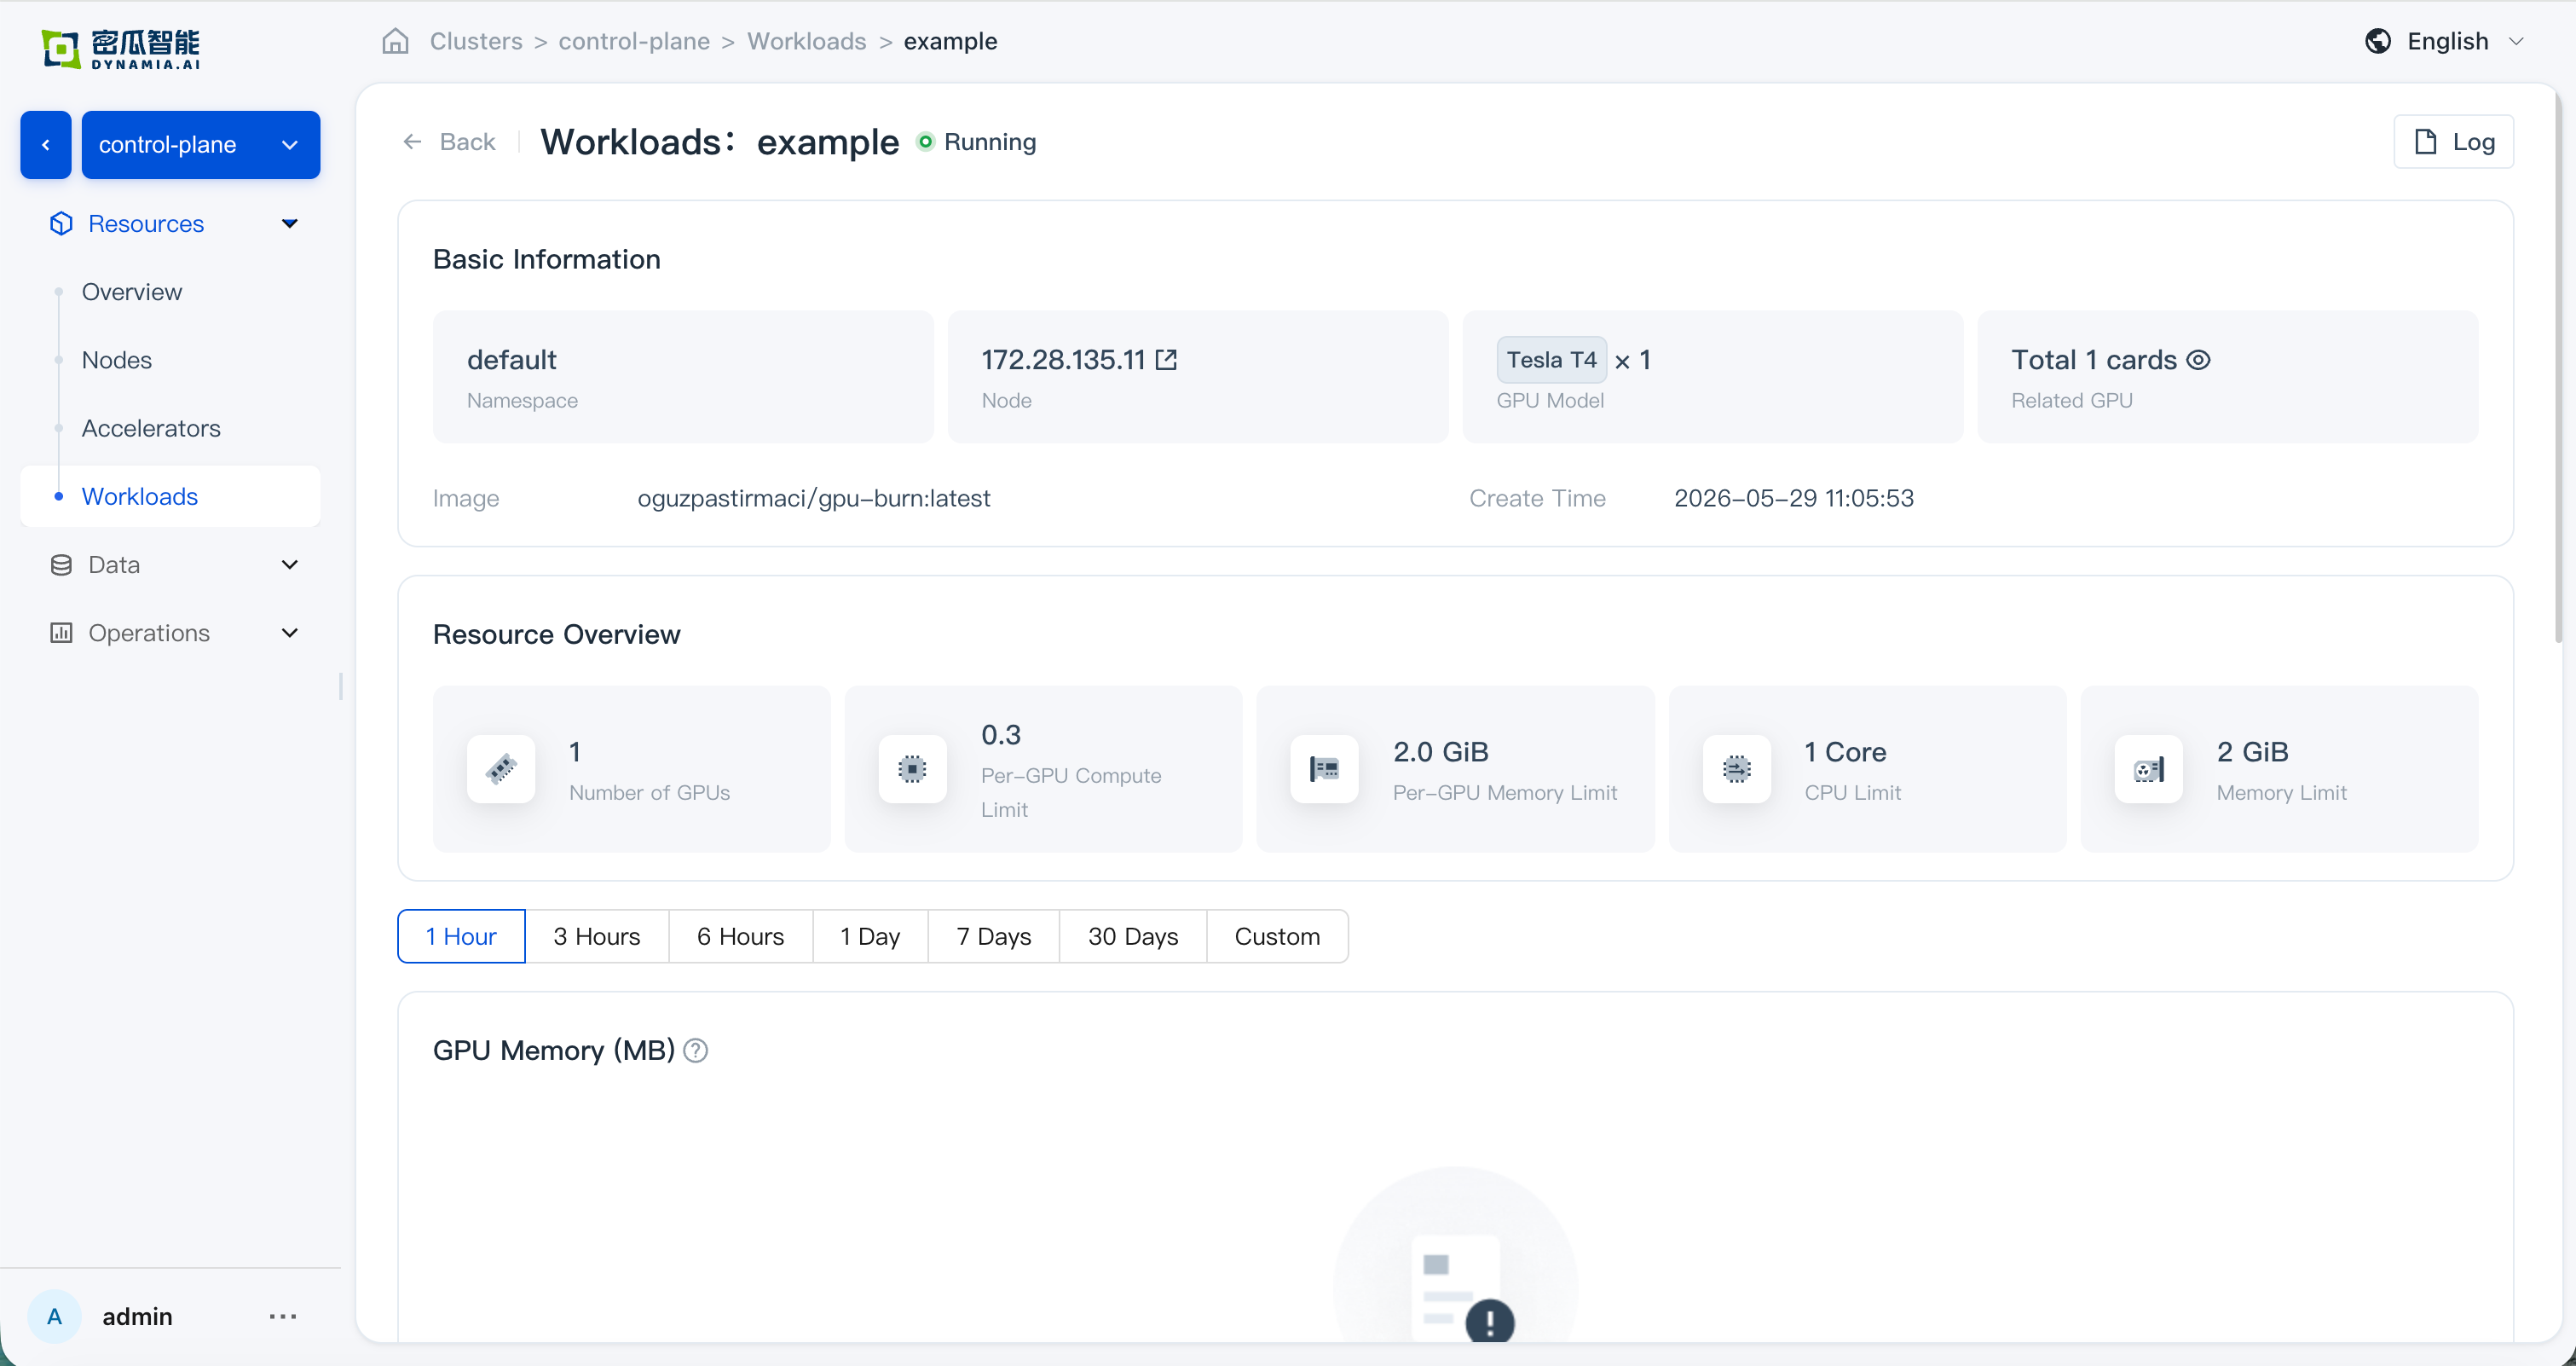Screen dimensions: 2576x1366
Task: Select the 1 Day time range
Action: (x=870, y=936)
